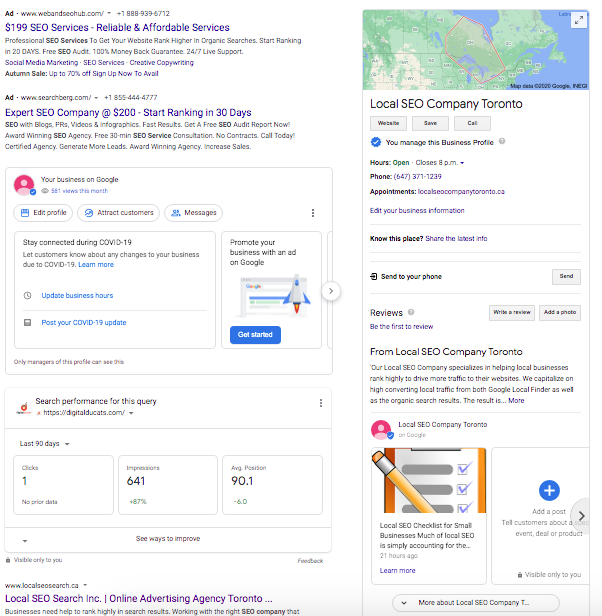Screen dimensions: 602x616
Task: Open the Local SEO Checklist post thumbnail
Action: tap(429, 480)
